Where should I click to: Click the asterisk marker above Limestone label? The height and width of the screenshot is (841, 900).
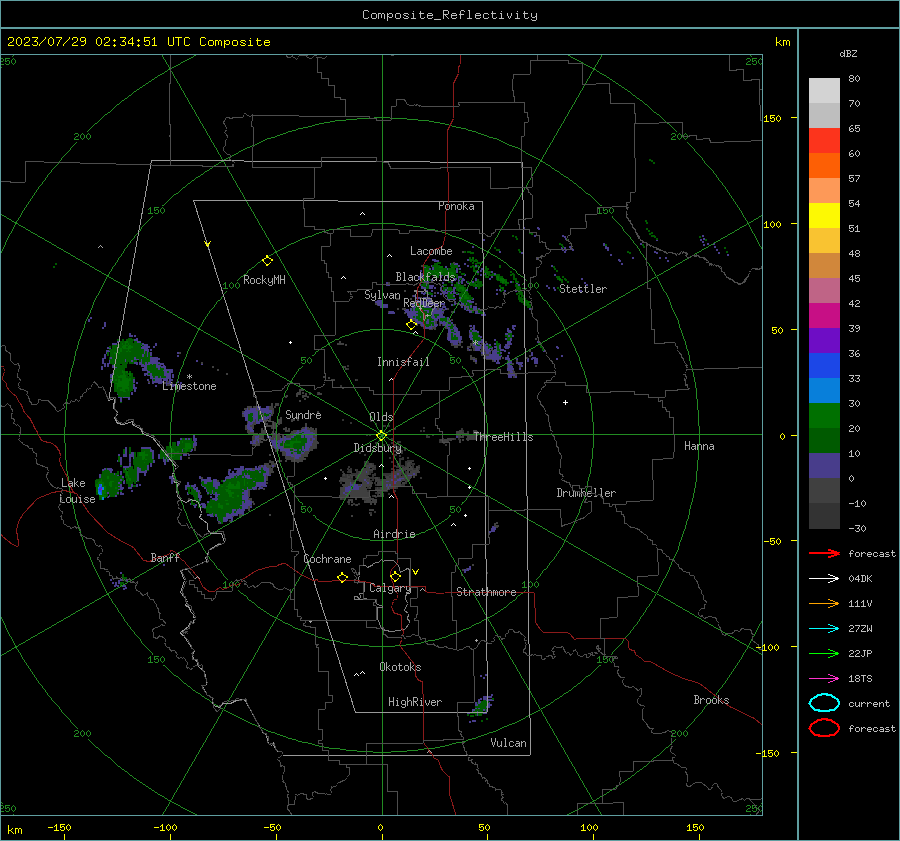(x=189, y=377)
